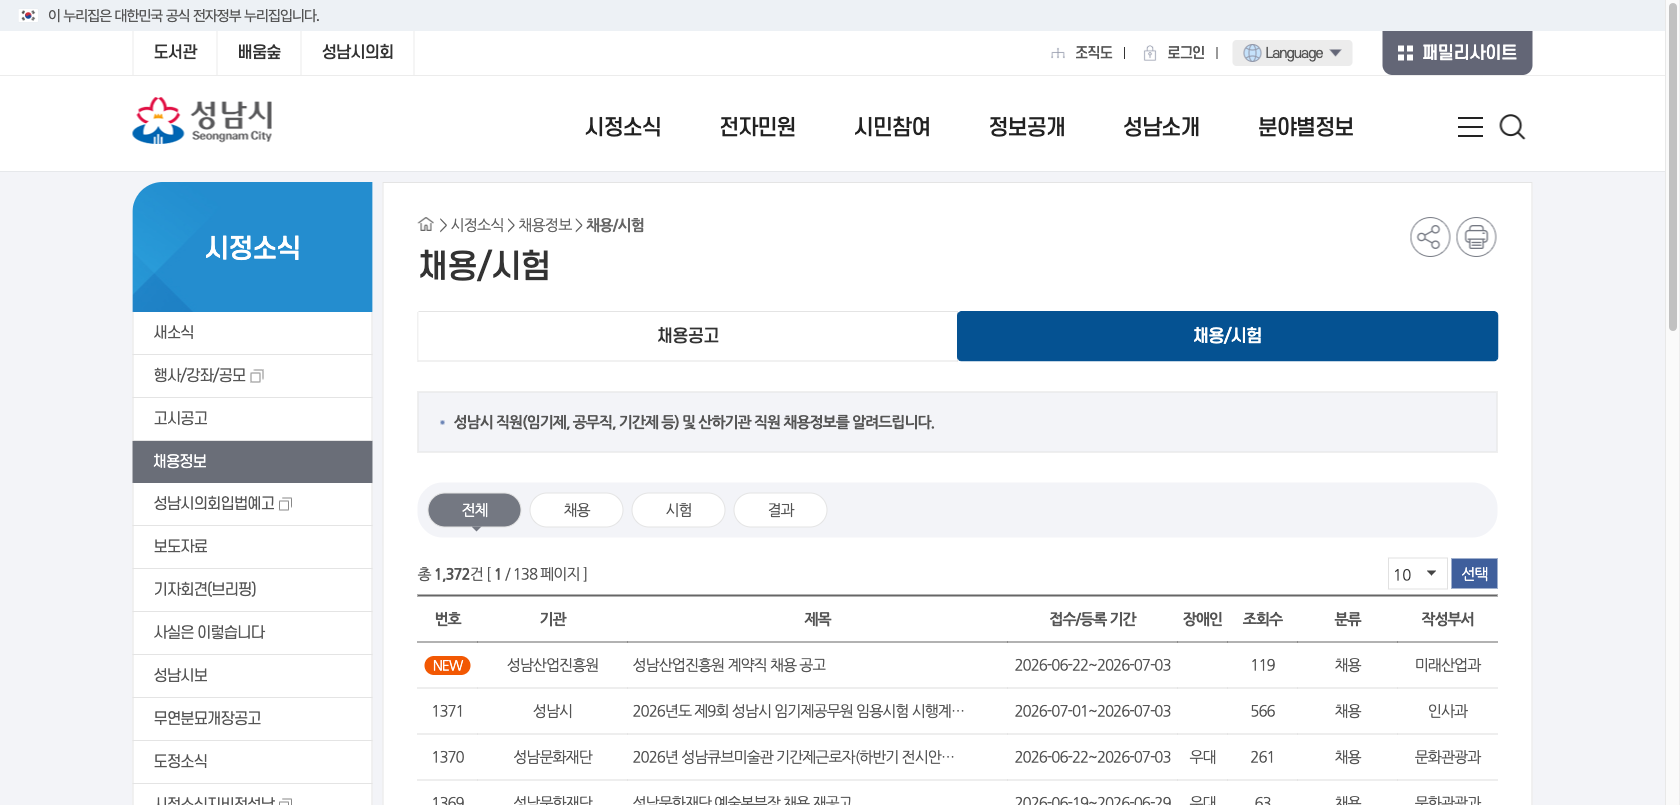This screenshot has height=805, width=1680.
Task: Open 행사/강좌/공모 in the sidebar
Action: pyautogui.click(x=252, y=376)
